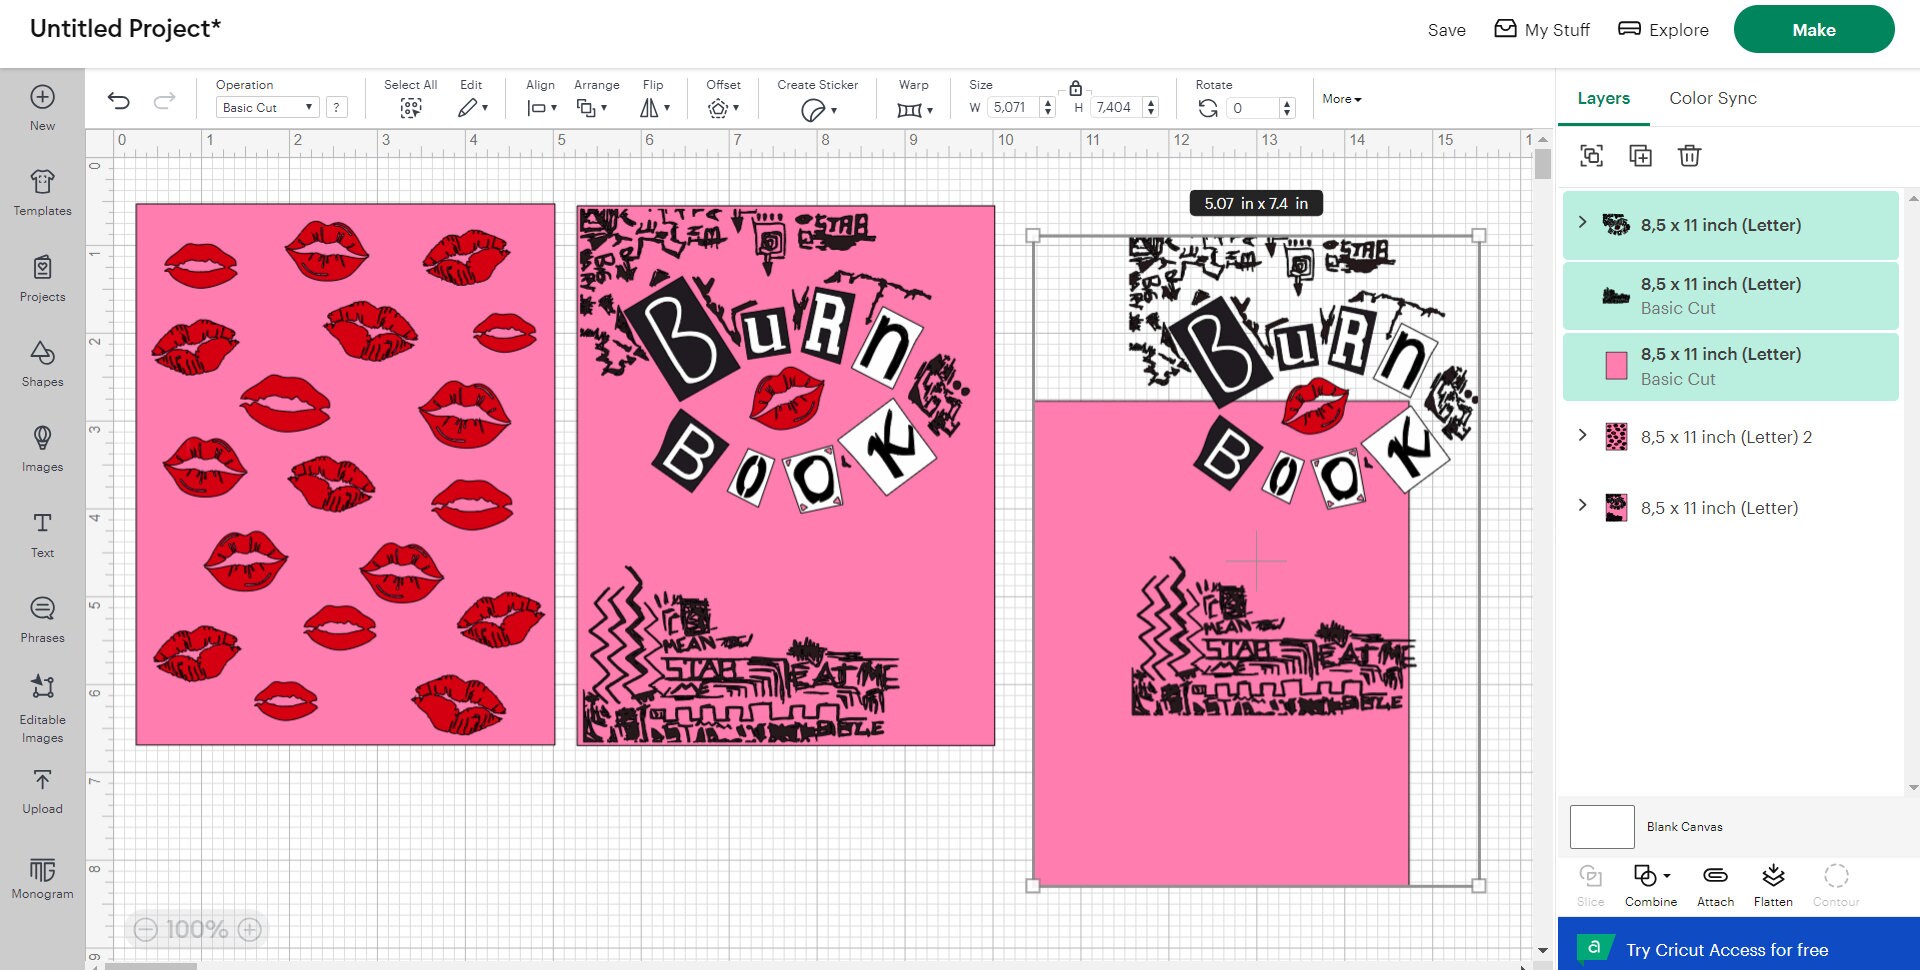Unlock the width and height aspect ratio
The width and height of the screenshot is (1920, 970).
tap(1077, 88)
